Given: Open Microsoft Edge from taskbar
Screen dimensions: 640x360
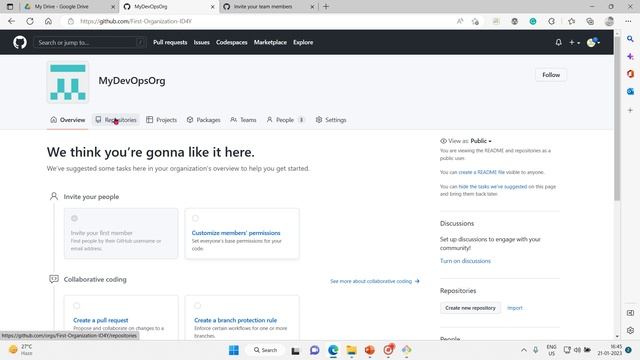Looking at the screenshot, I should (333, 350).
